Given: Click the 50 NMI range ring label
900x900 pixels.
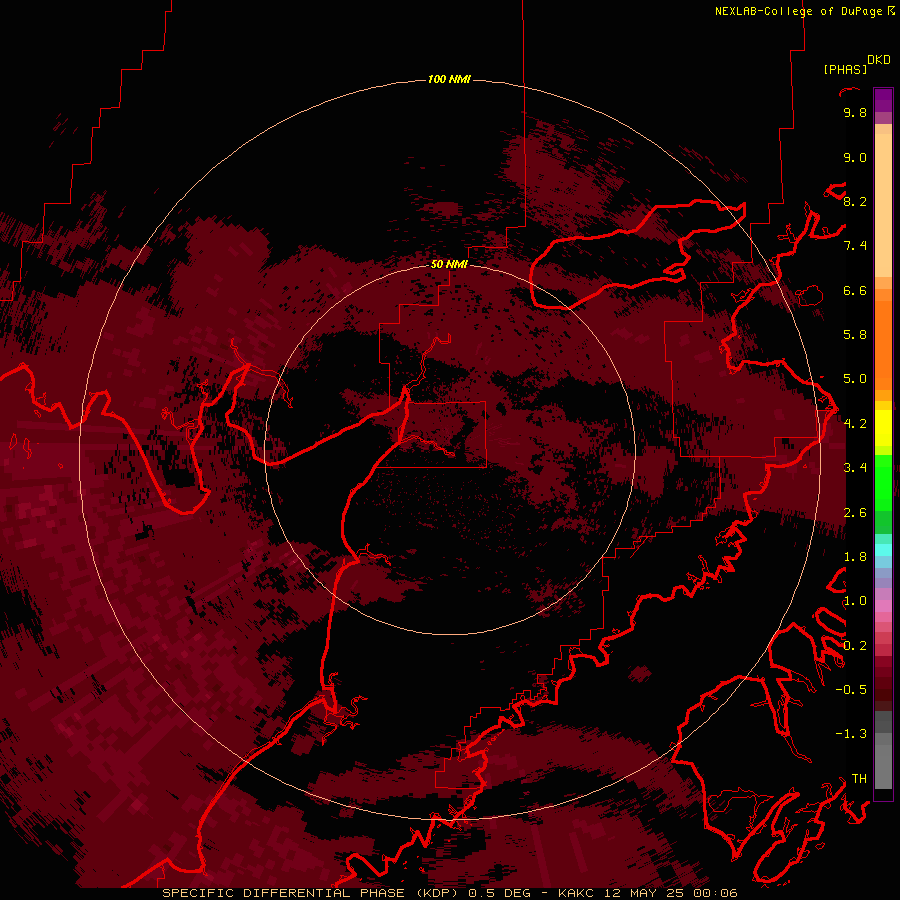Looking at the screenshot, I should click(x=449, y=264).
